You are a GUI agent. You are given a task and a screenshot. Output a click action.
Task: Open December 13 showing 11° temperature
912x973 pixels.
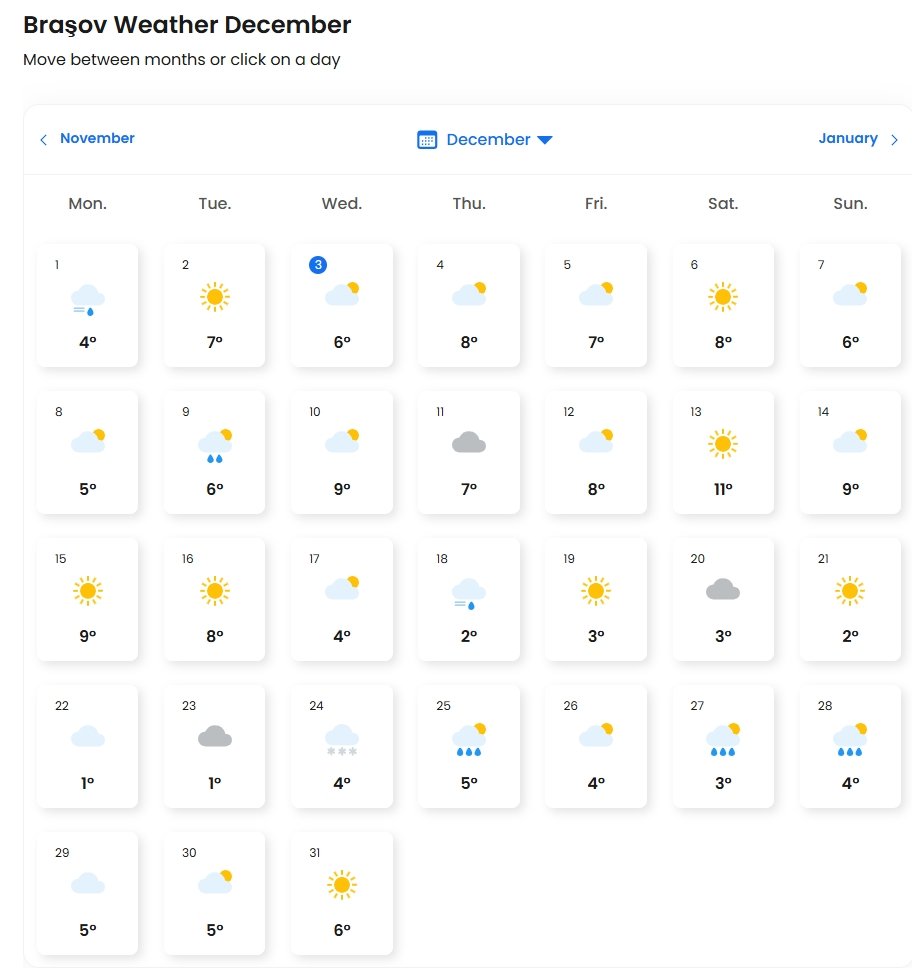pyautogui.click(x=723, y=452)
